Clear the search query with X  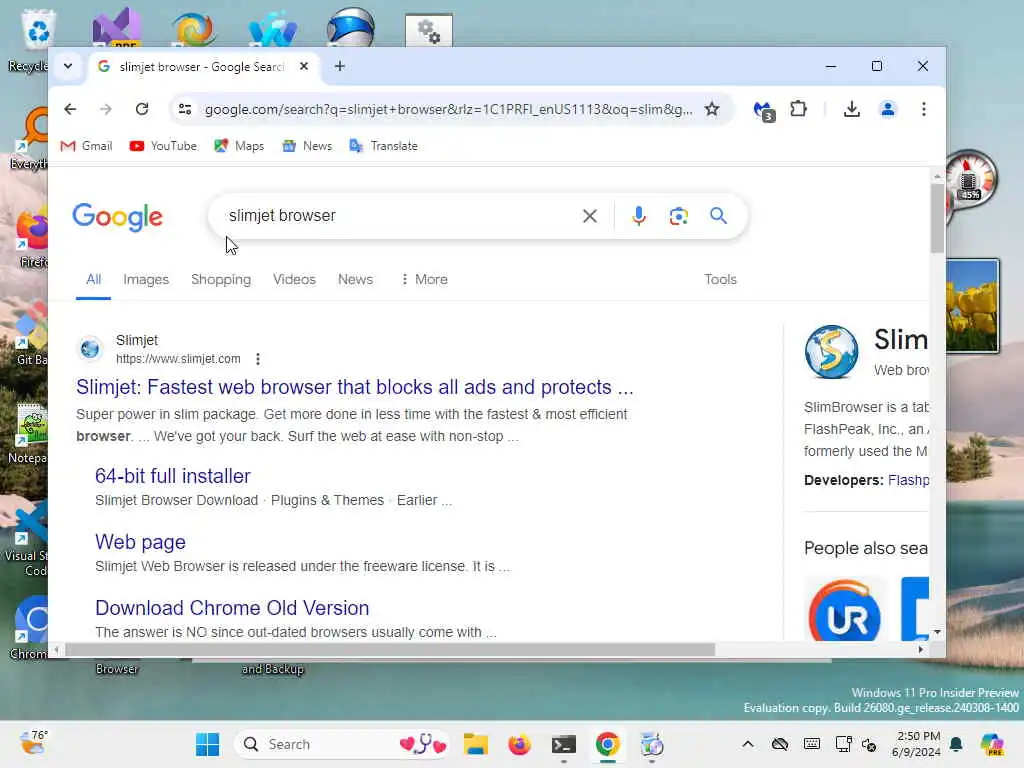tap(590, 216)
